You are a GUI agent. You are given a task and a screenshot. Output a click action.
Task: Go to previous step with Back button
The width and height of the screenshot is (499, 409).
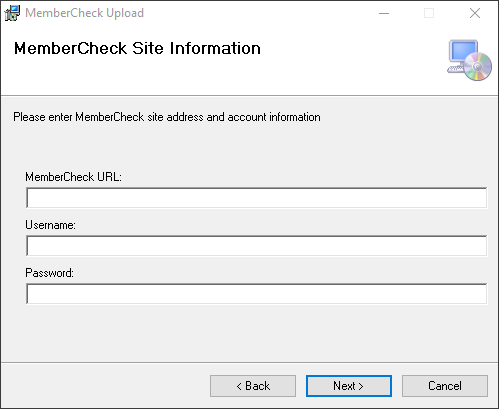pyautogui.click(x=253, y=386)
